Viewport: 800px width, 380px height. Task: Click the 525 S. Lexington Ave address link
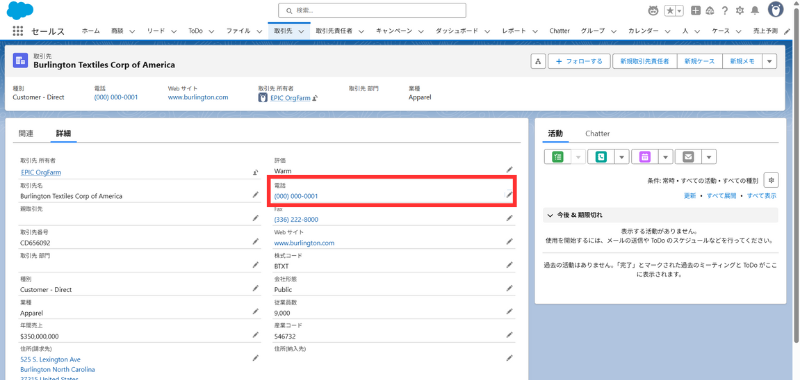[50, 360]
